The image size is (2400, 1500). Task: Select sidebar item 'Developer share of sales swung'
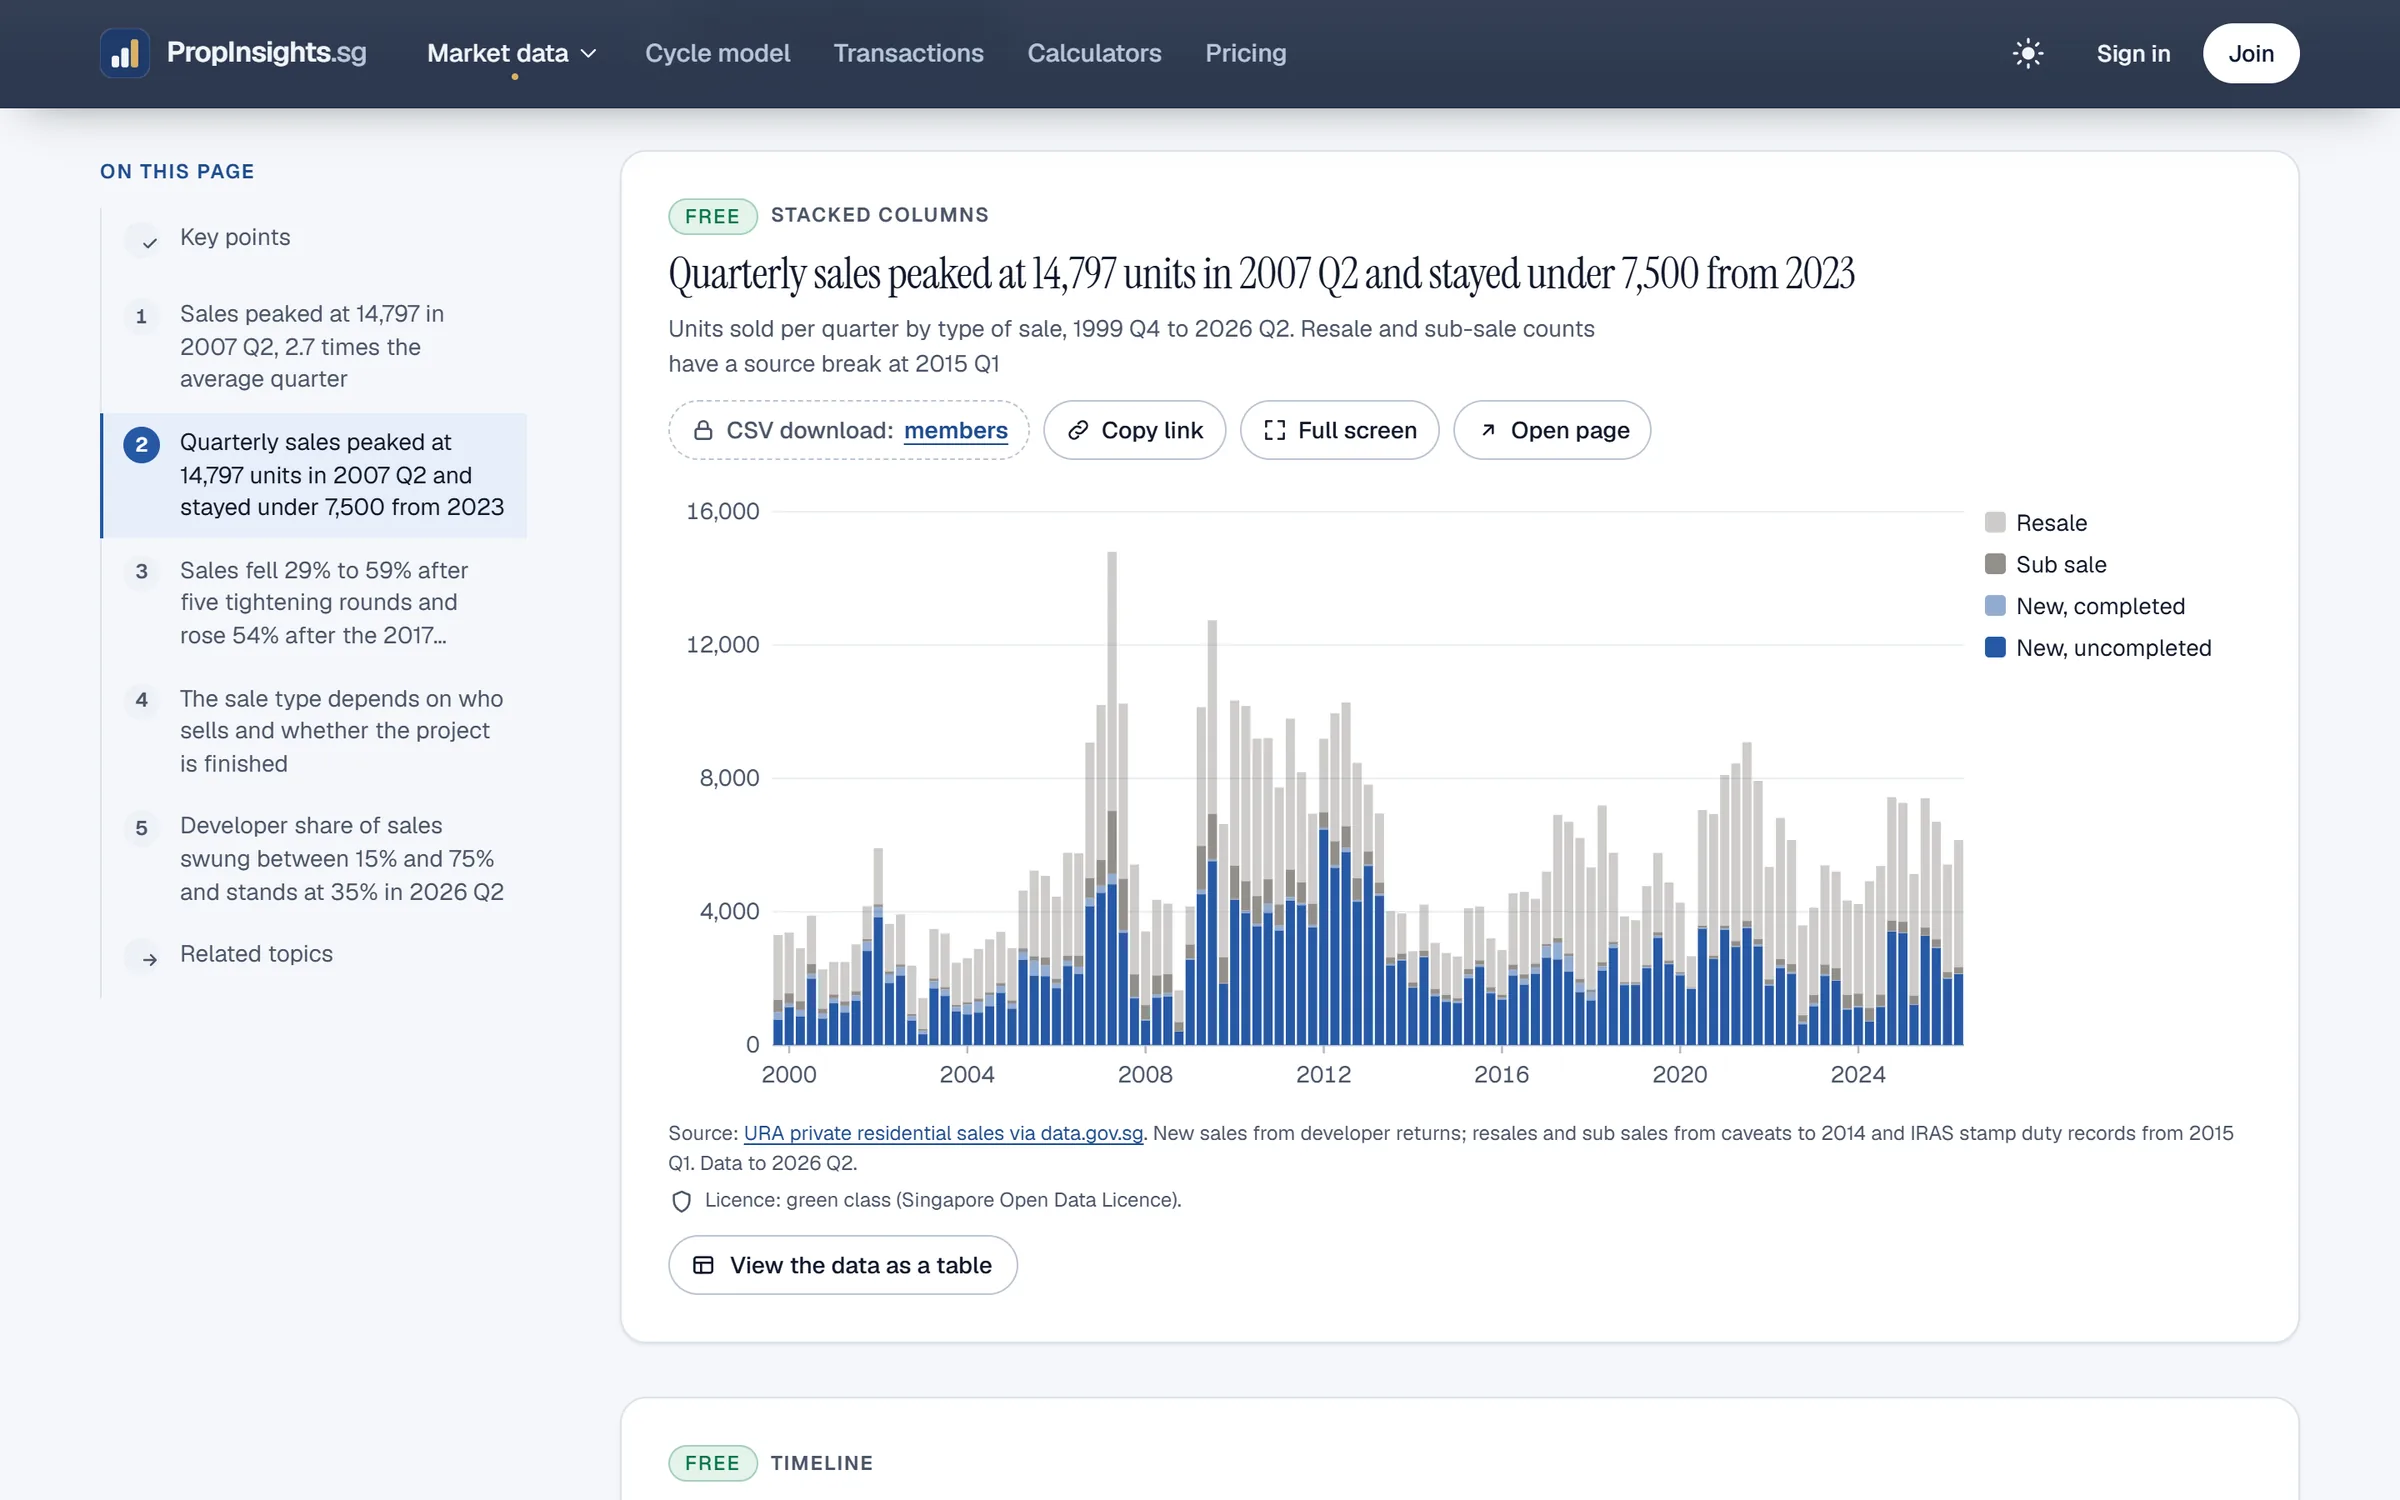tap(314, 858)
